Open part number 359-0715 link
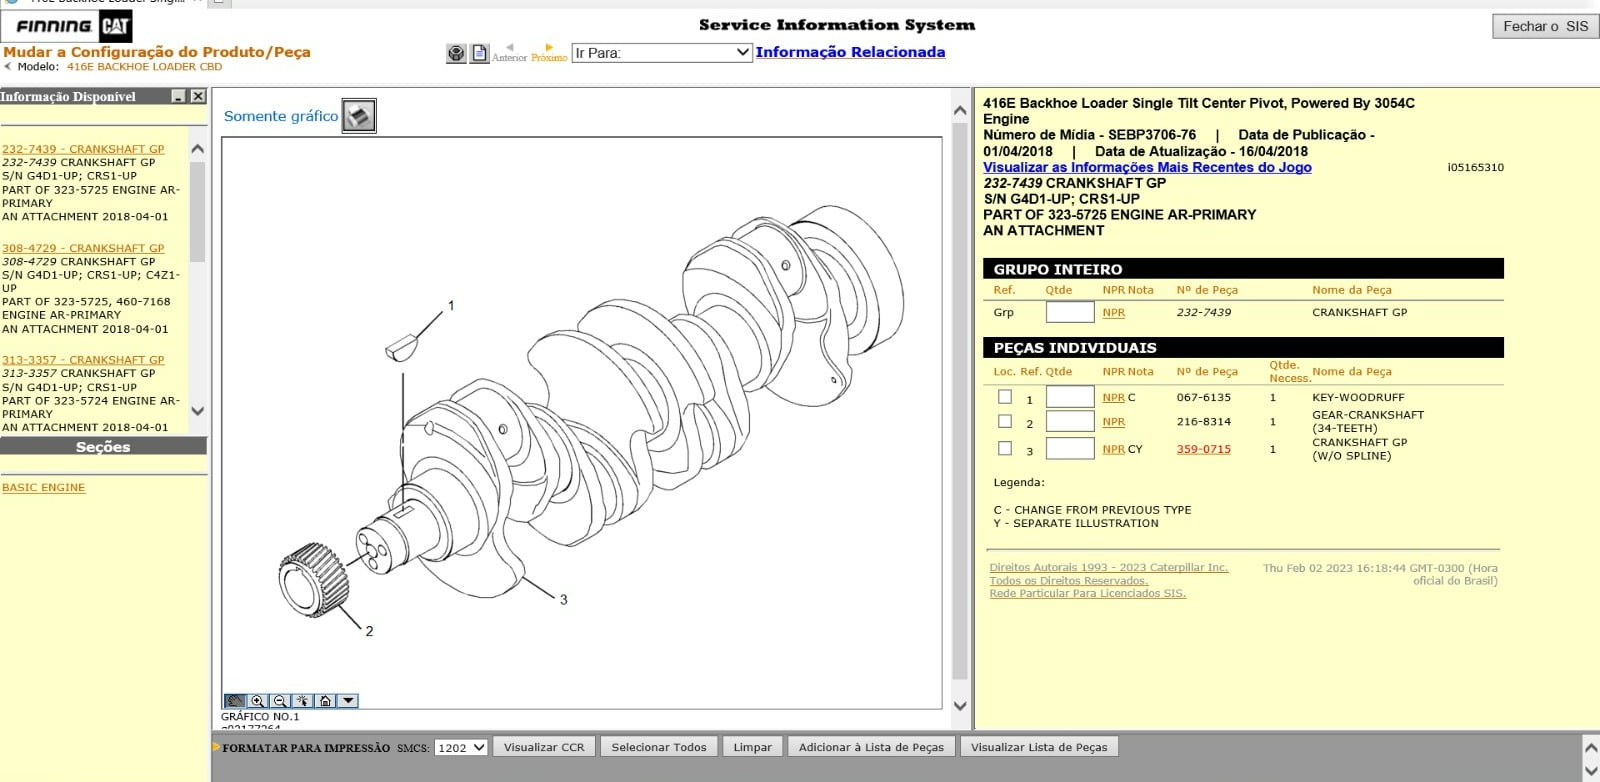Screen dimensions: 1600x782 coord(1203,450)
